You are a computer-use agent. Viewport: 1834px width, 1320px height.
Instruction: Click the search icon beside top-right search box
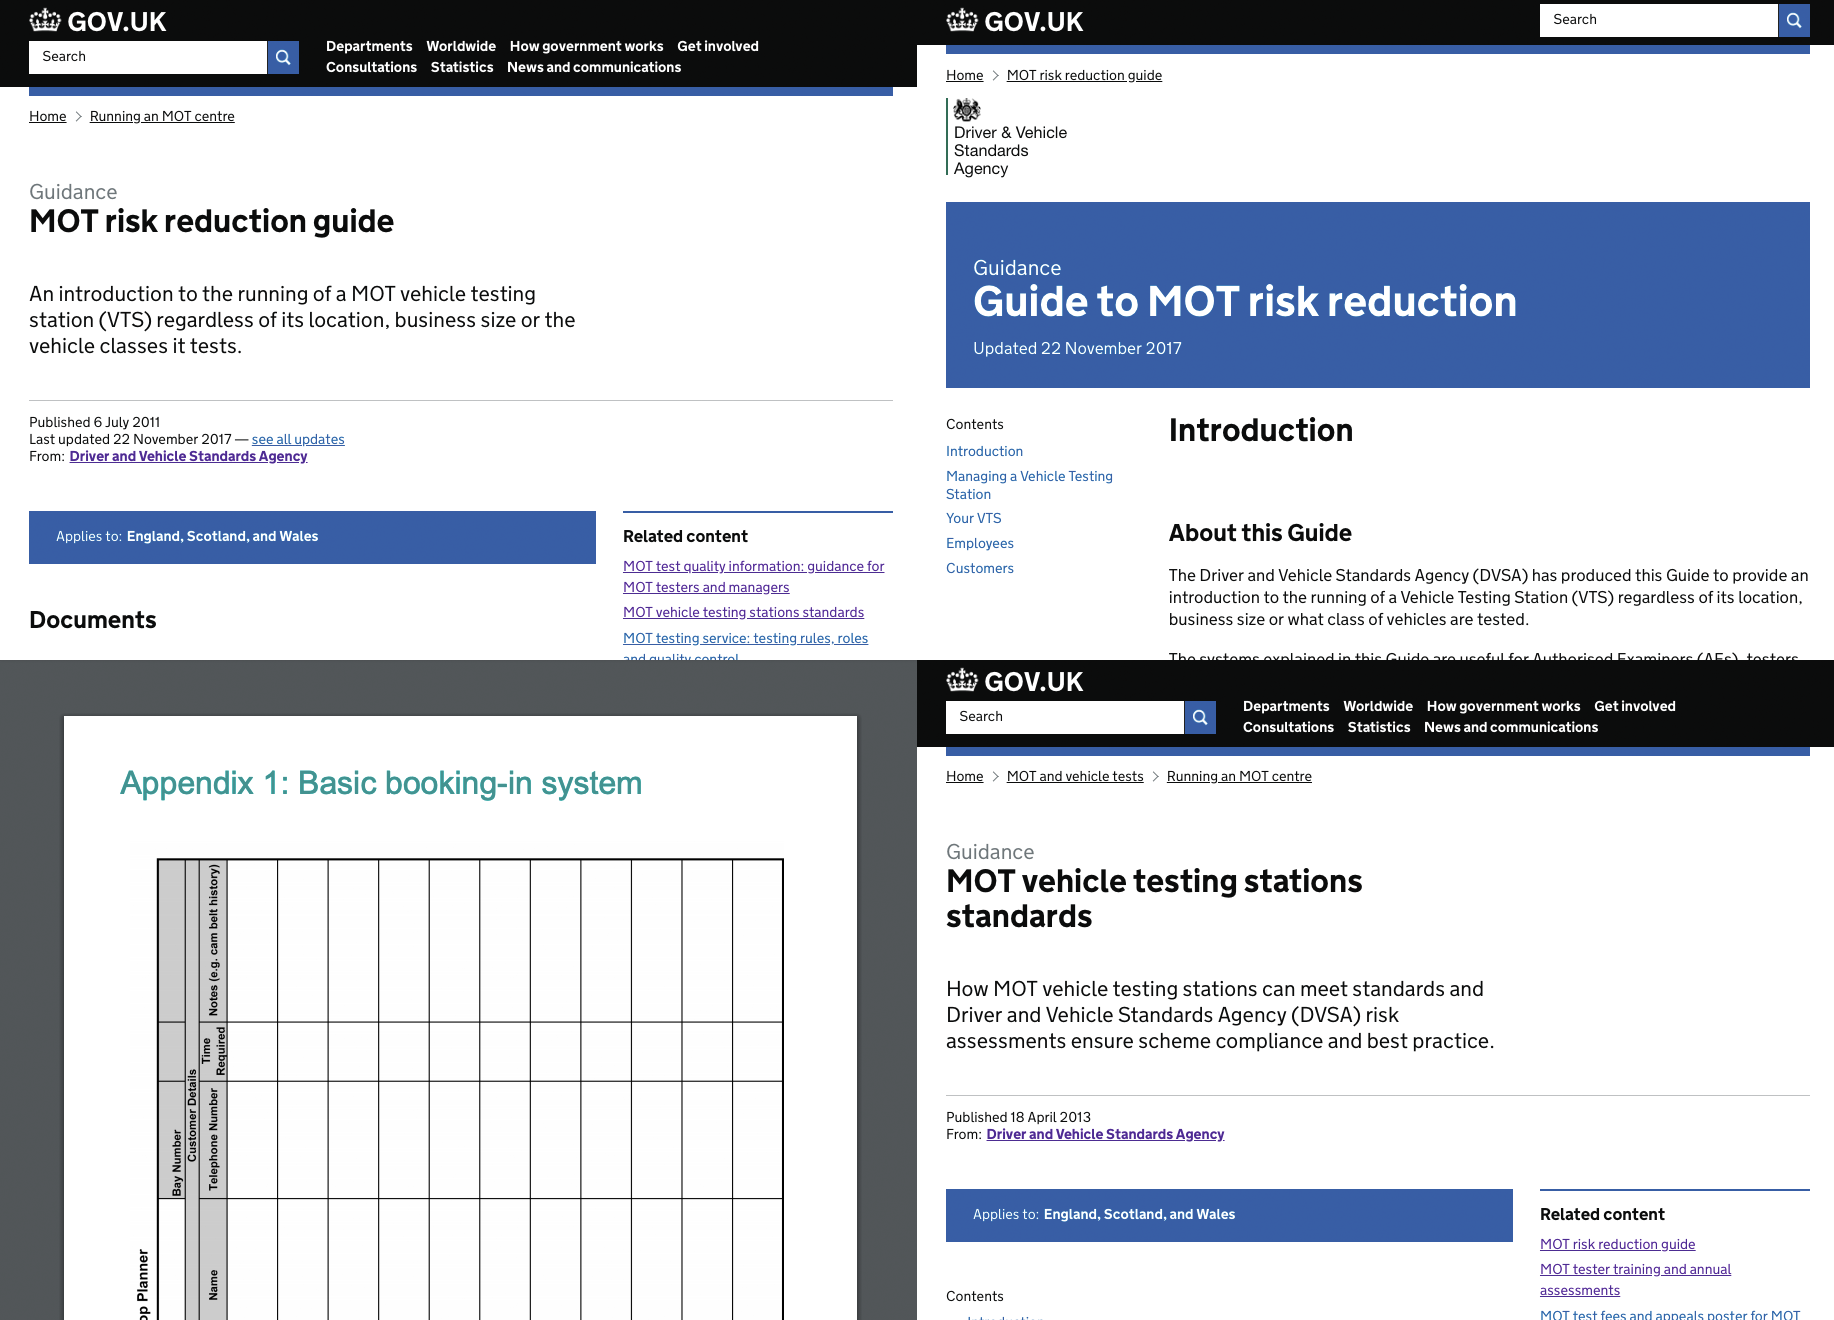pyautogui.click(x=1794, y=20)
